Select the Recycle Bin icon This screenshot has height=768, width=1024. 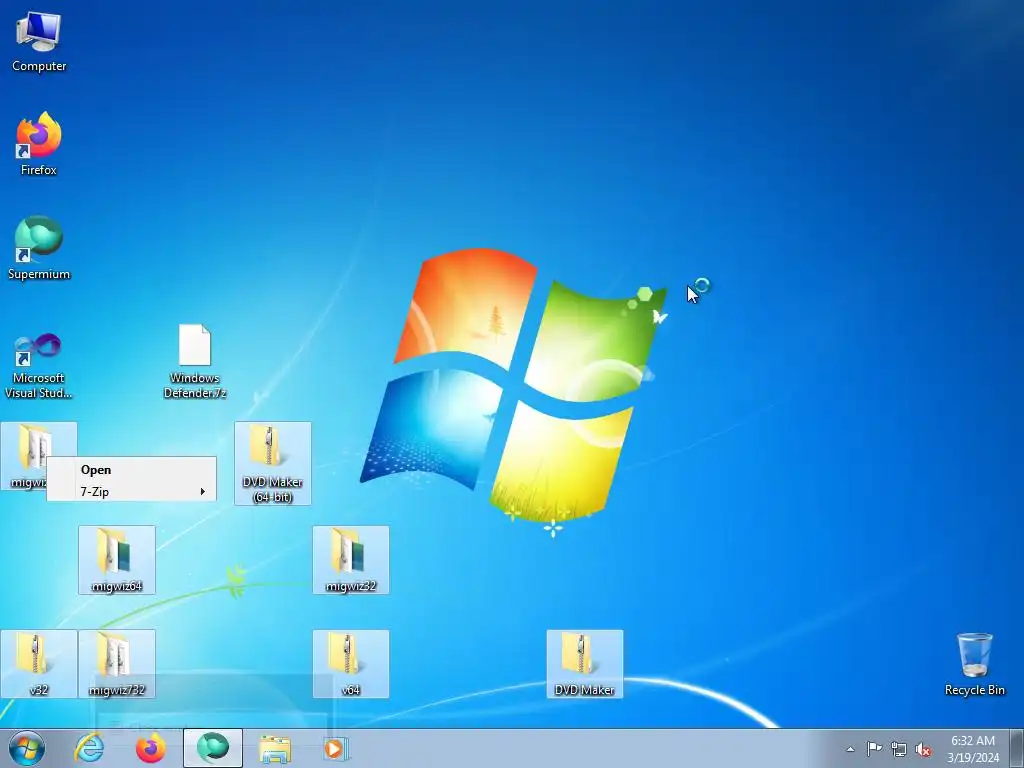tap(974, 664)
